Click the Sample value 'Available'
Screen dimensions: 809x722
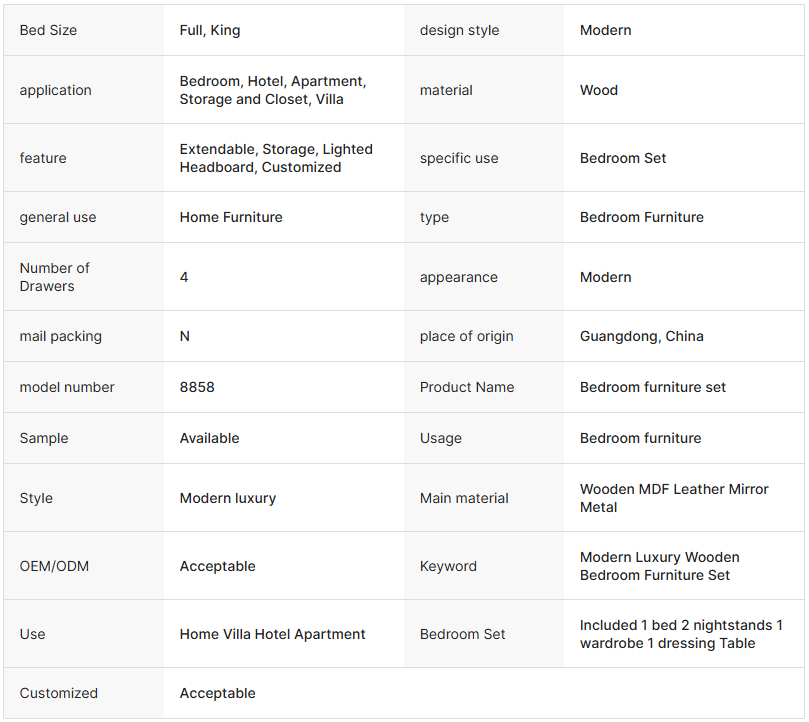(209, 438)
